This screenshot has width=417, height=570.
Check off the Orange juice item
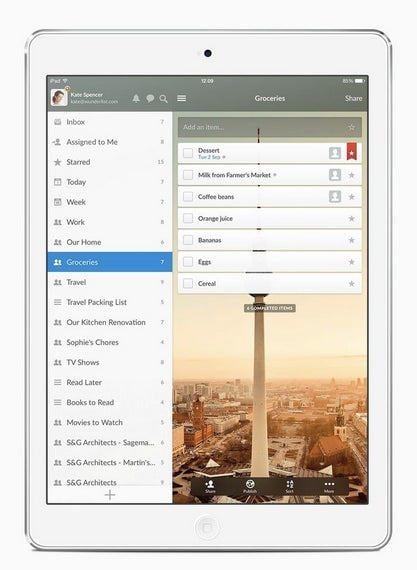(x=188, y=218)
